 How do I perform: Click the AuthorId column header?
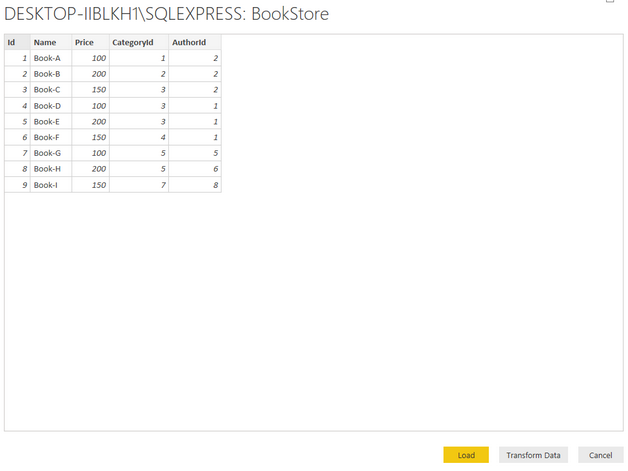pos(194,43)
